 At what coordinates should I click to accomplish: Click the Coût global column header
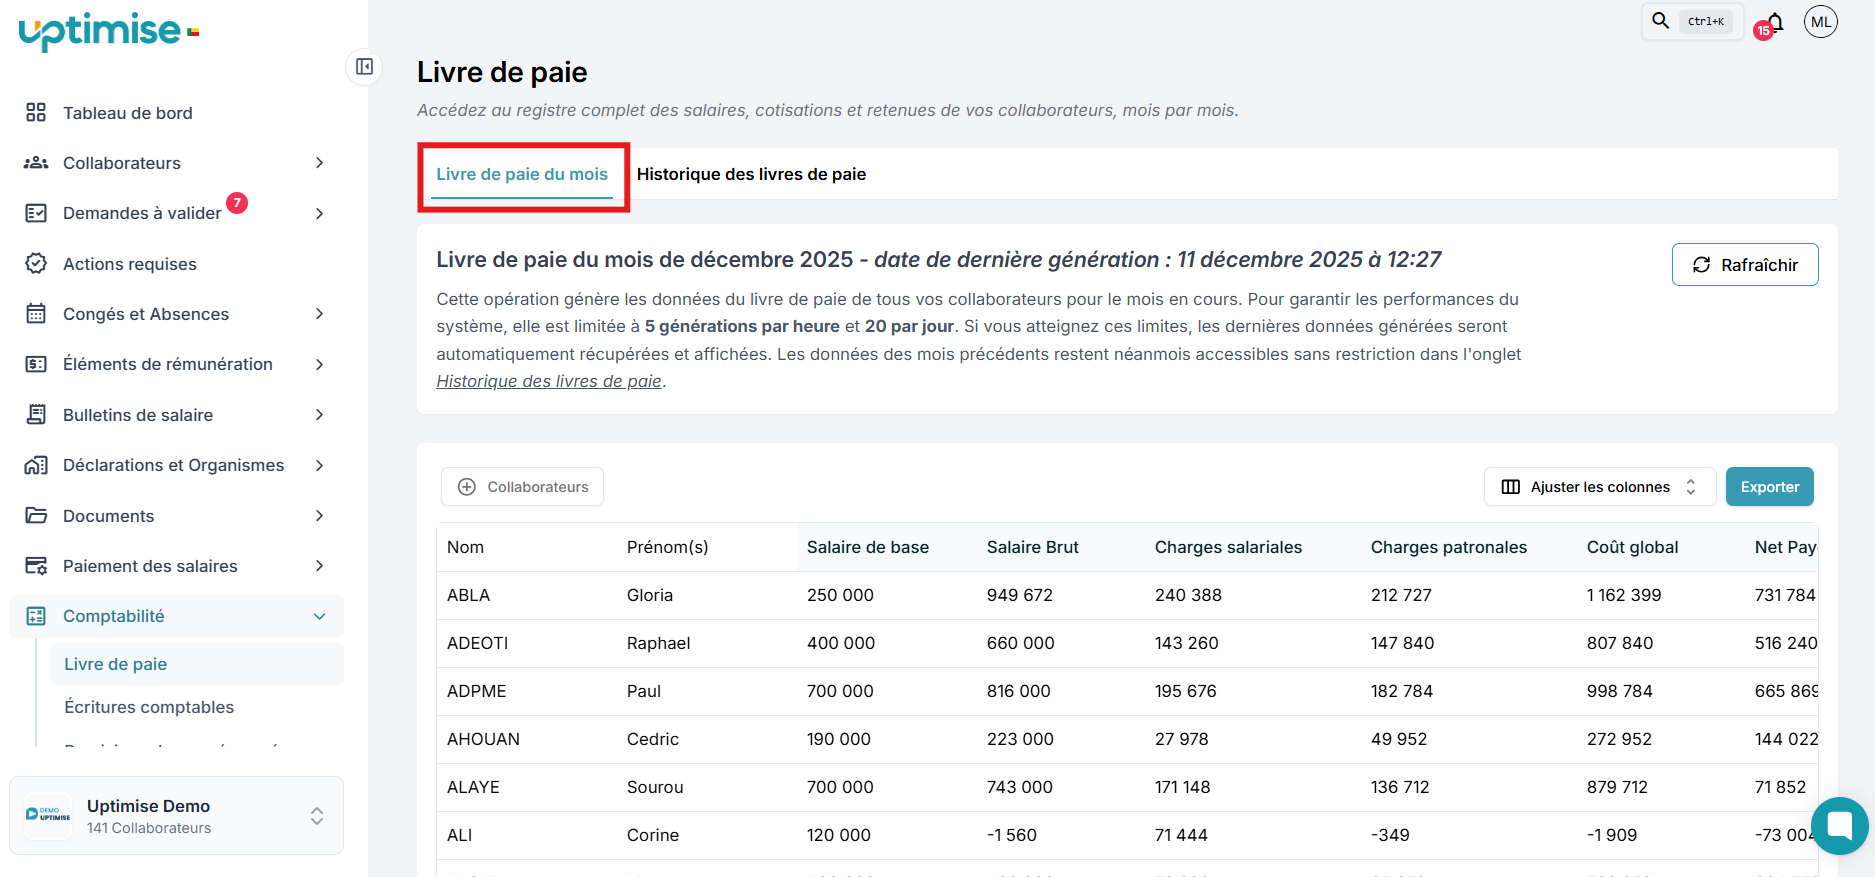pyautogui.click(x=1632, y=547)
